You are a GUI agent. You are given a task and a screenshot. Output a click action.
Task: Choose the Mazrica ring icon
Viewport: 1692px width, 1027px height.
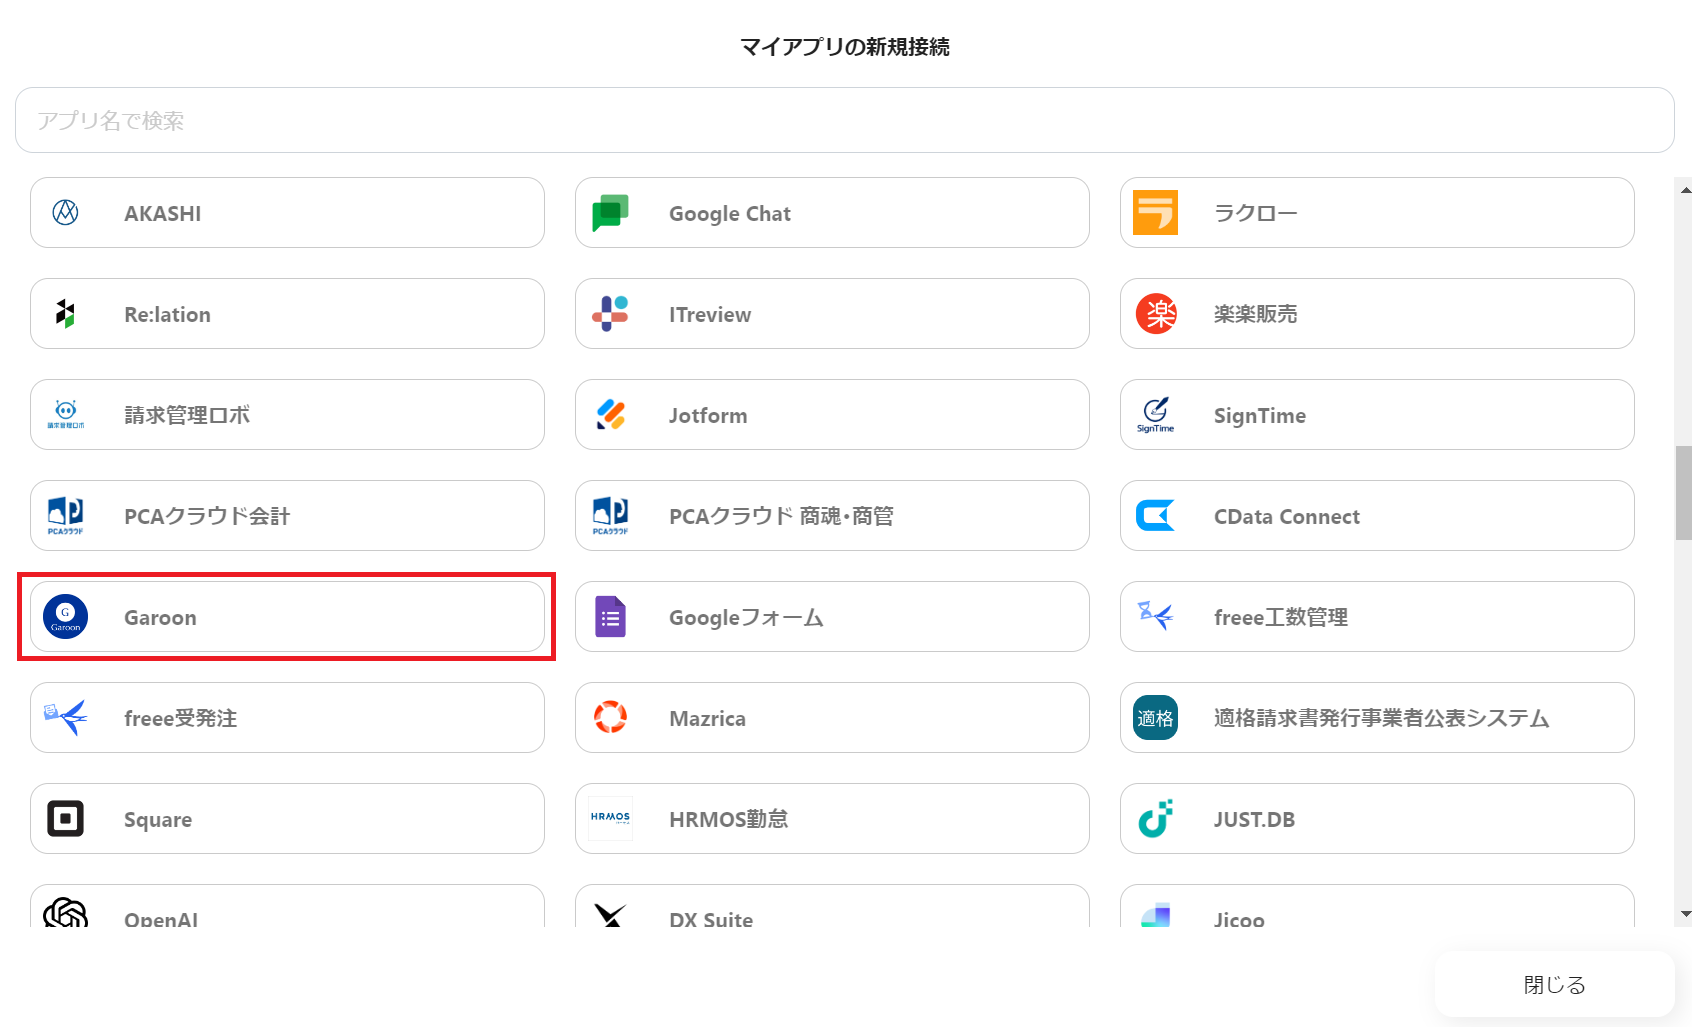pos(610,717)
